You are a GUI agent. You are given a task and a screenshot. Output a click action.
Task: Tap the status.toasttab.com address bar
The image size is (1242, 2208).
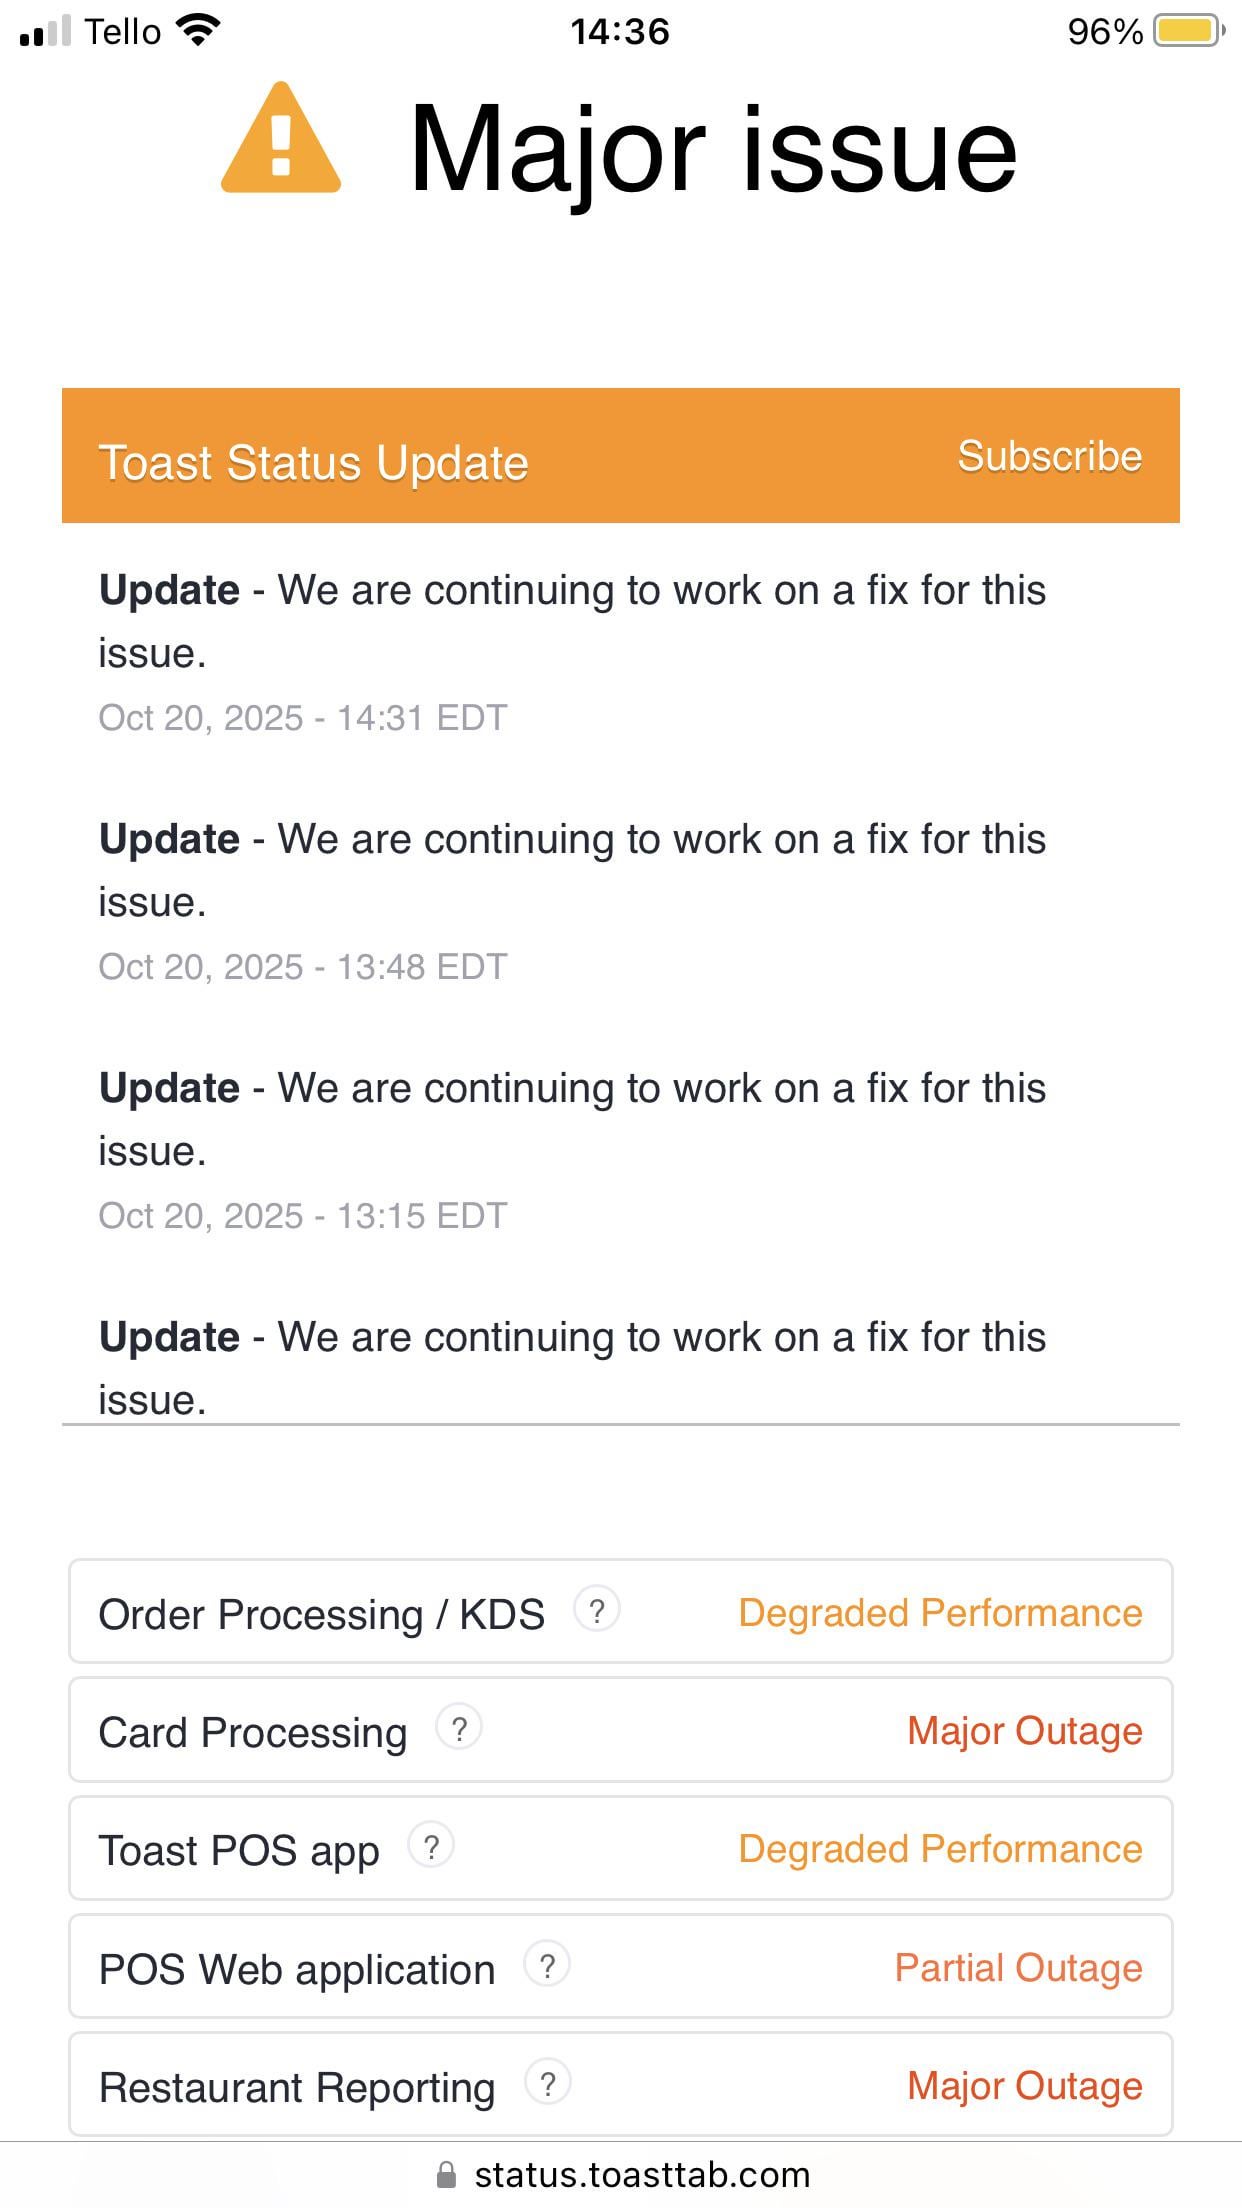coord(640,2175)
